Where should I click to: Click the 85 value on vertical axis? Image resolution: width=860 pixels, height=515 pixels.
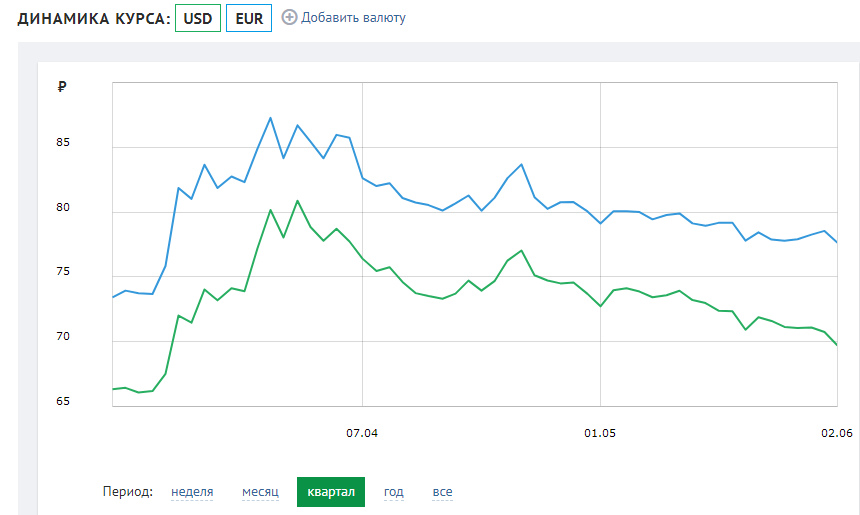pyautogui.click(x=64, y=143)
